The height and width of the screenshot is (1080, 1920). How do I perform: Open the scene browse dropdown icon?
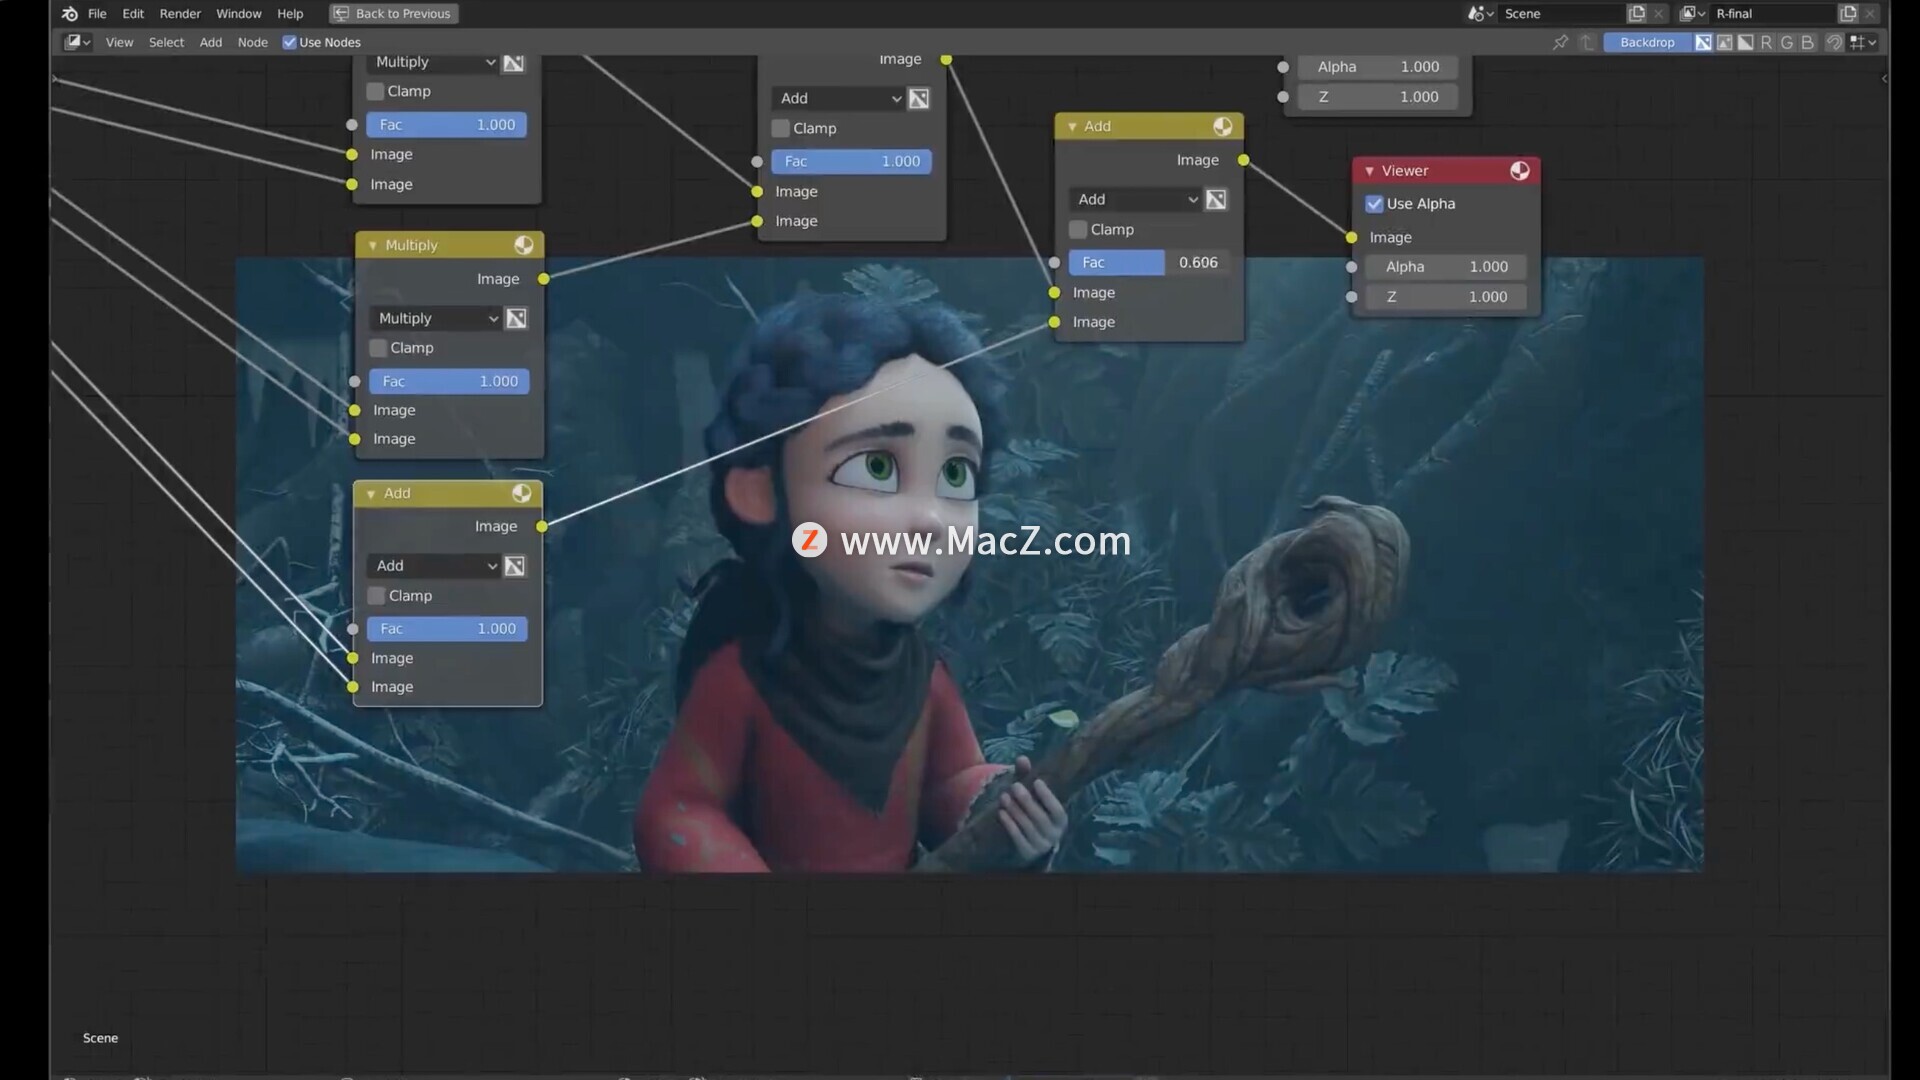coord(1480,13)
